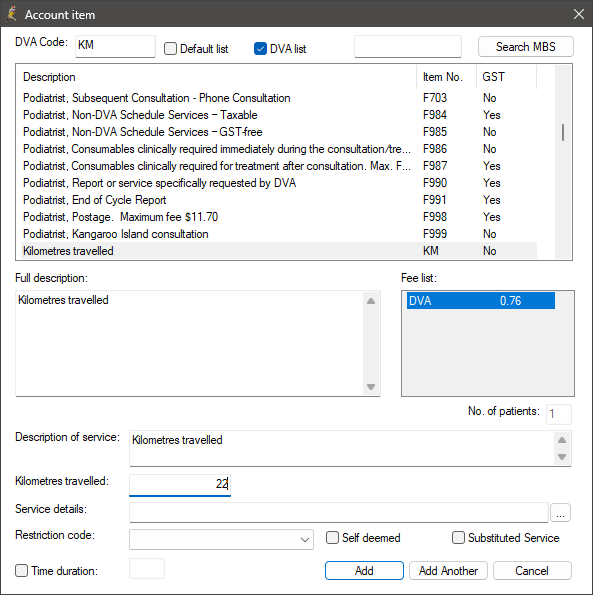The width and height of the screenshot is (593, 595).
Task: Click Description of service scroll up arrow
Action: pos(562,440)
